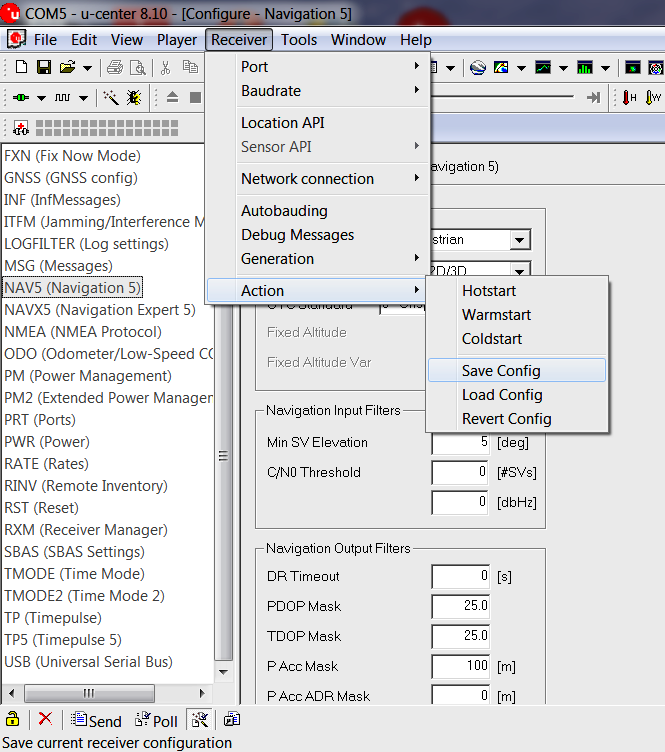Click the Copy icon in toolbar
665x752 pixels.
190,67
